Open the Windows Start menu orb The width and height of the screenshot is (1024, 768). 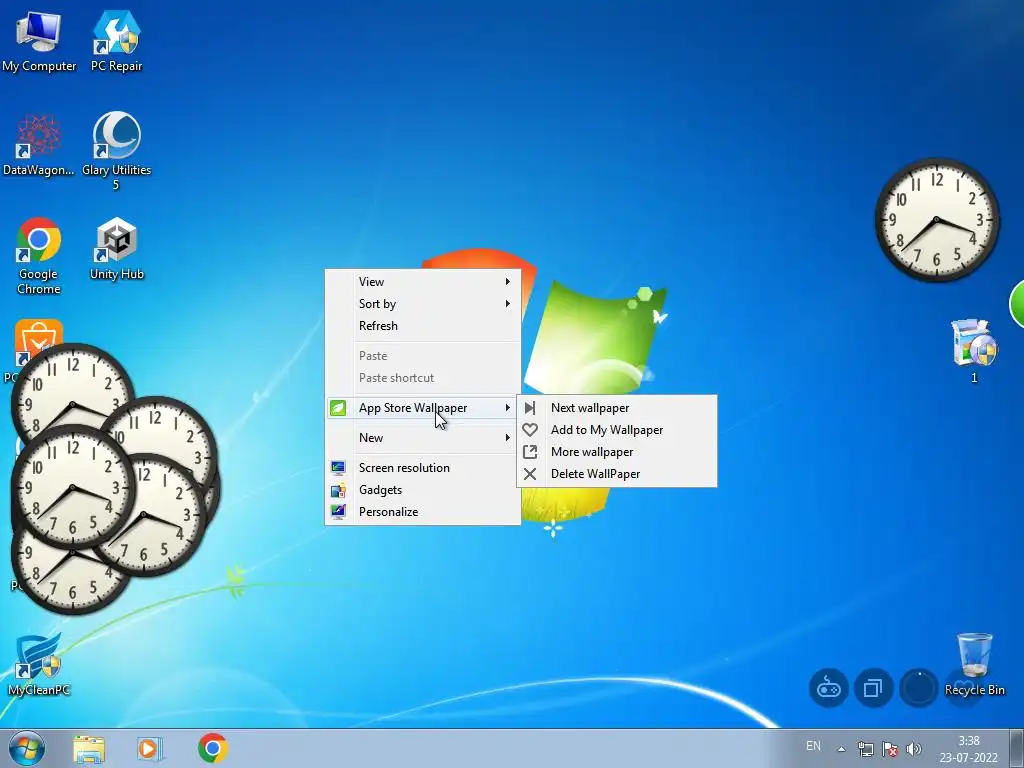pos(27,748)
